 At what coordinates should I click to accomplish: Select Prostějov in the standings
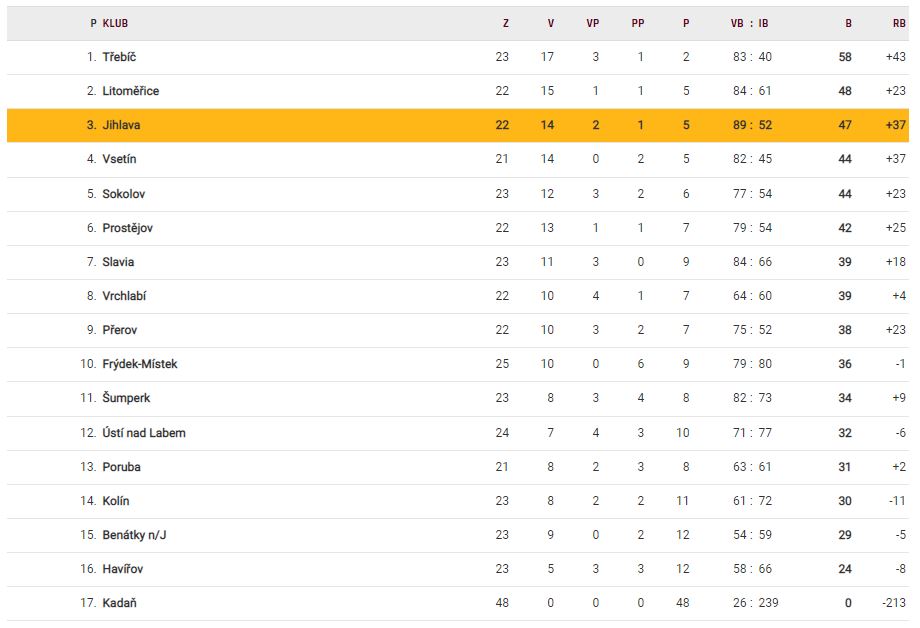coord(127,228)
